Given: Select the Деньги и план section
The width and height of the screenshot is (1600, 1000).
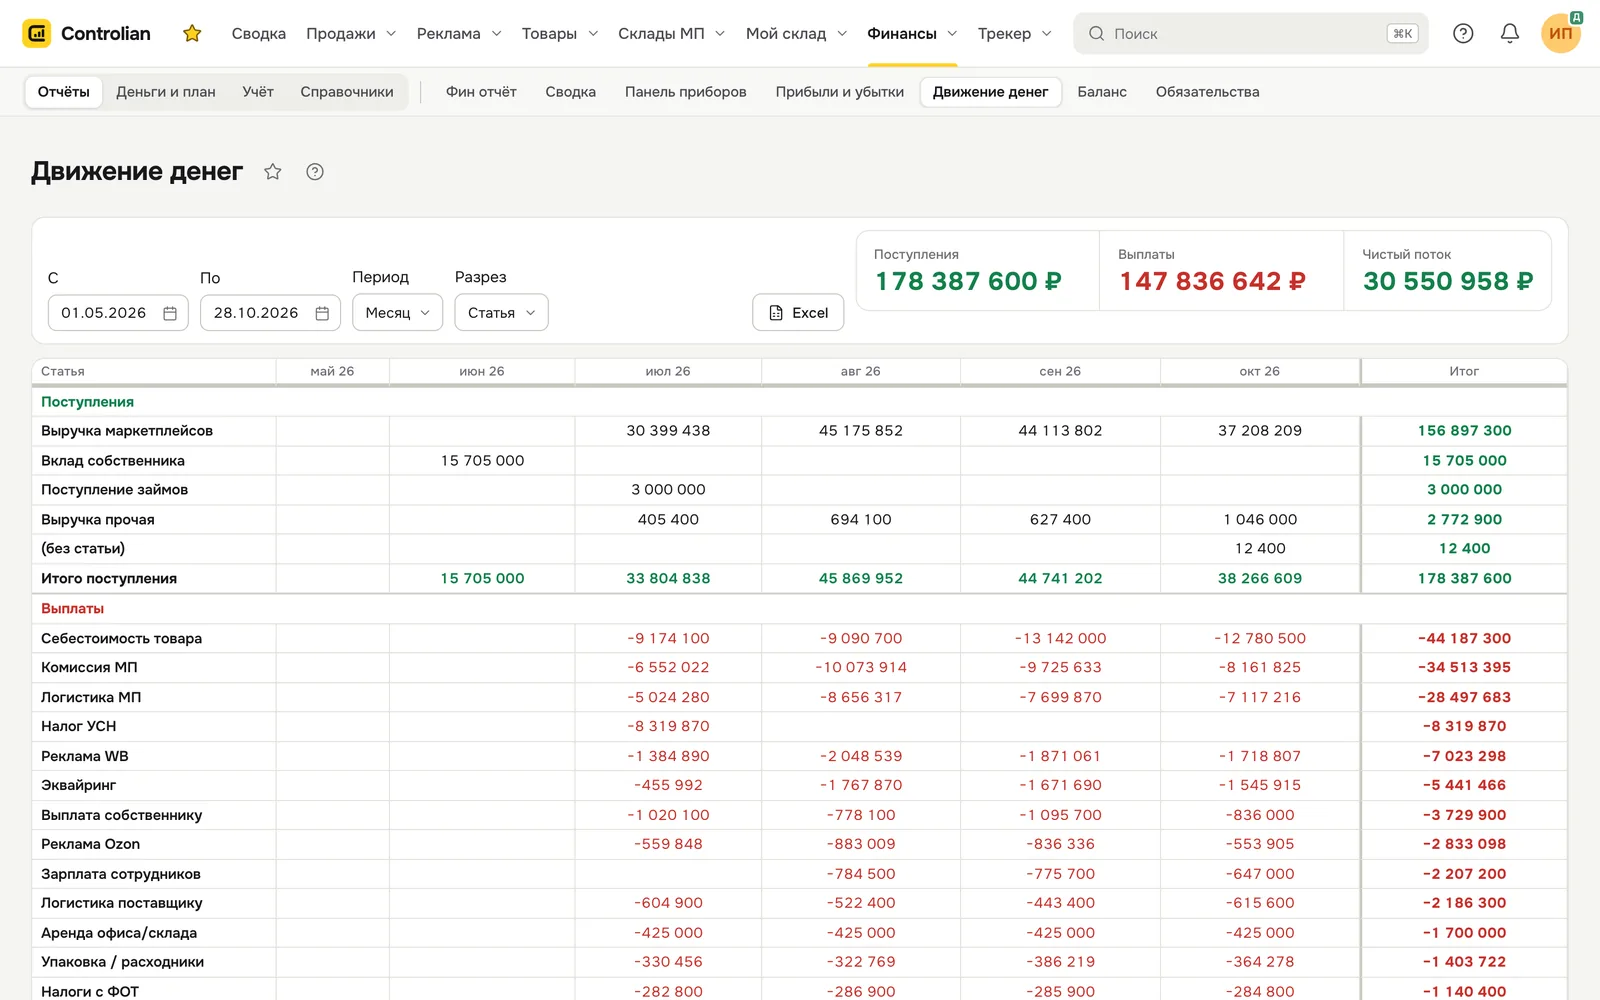Looking at the screenshot, I should pyautogui.click(x=166, y=92).
